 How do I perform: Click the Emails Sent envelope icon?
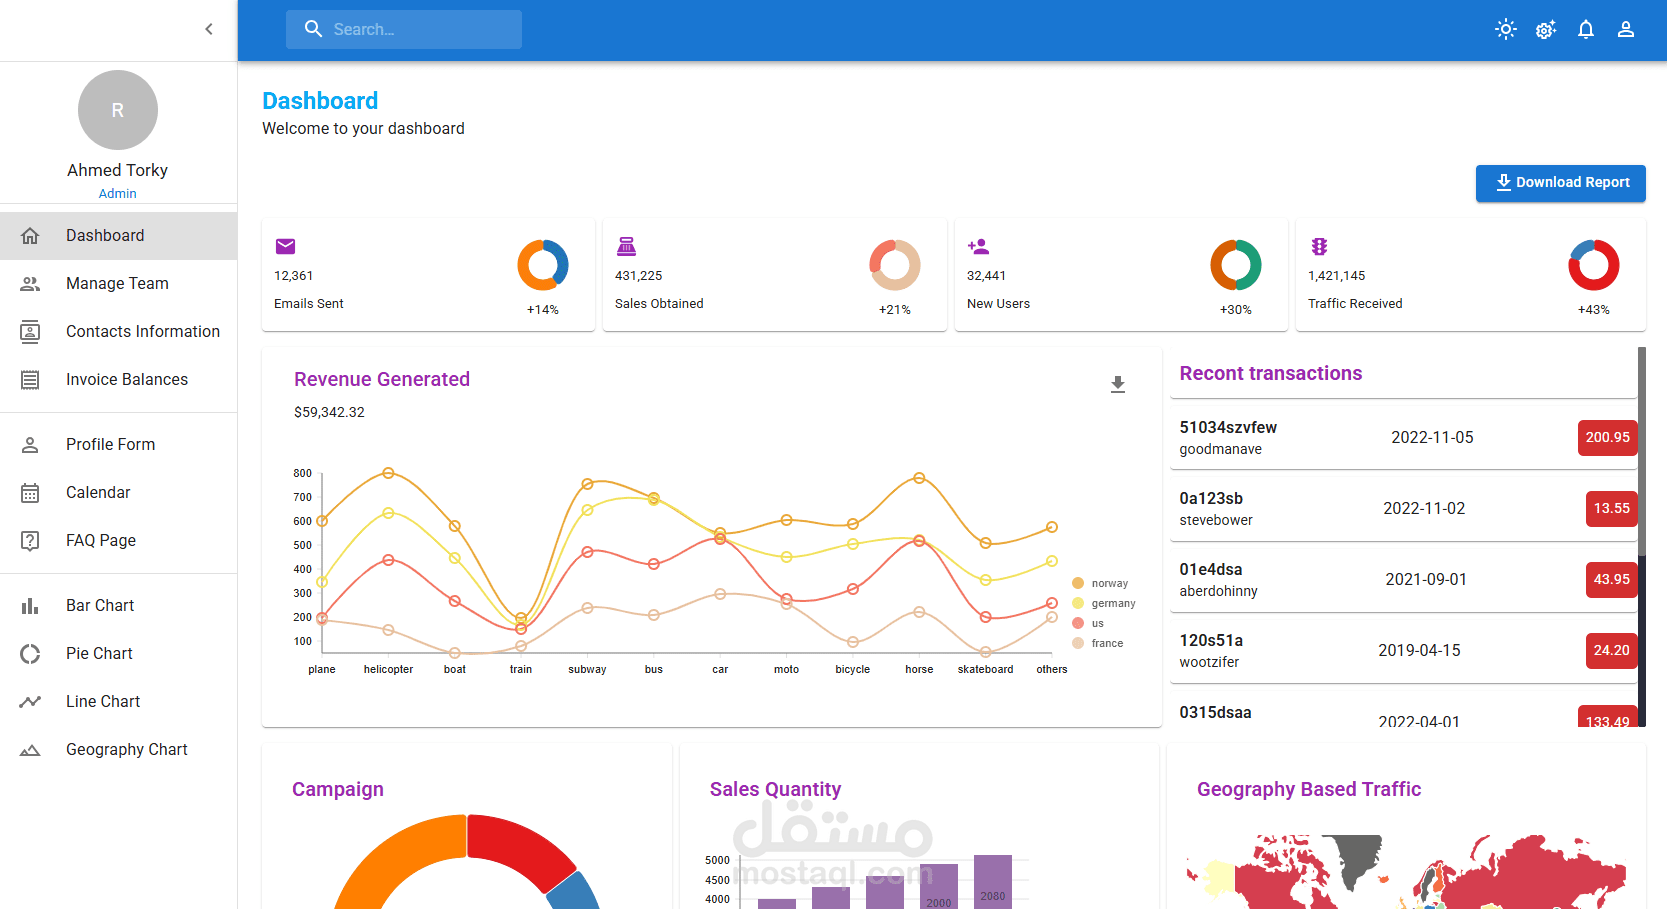click(x=286, y=246)
